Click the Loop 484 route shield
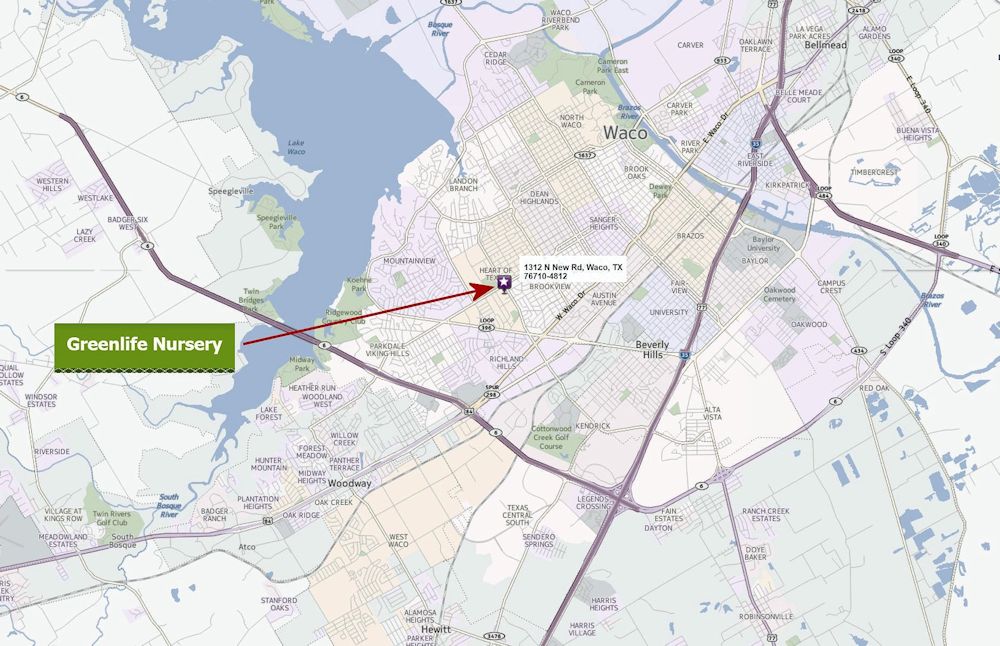 (x=824, y=191)
